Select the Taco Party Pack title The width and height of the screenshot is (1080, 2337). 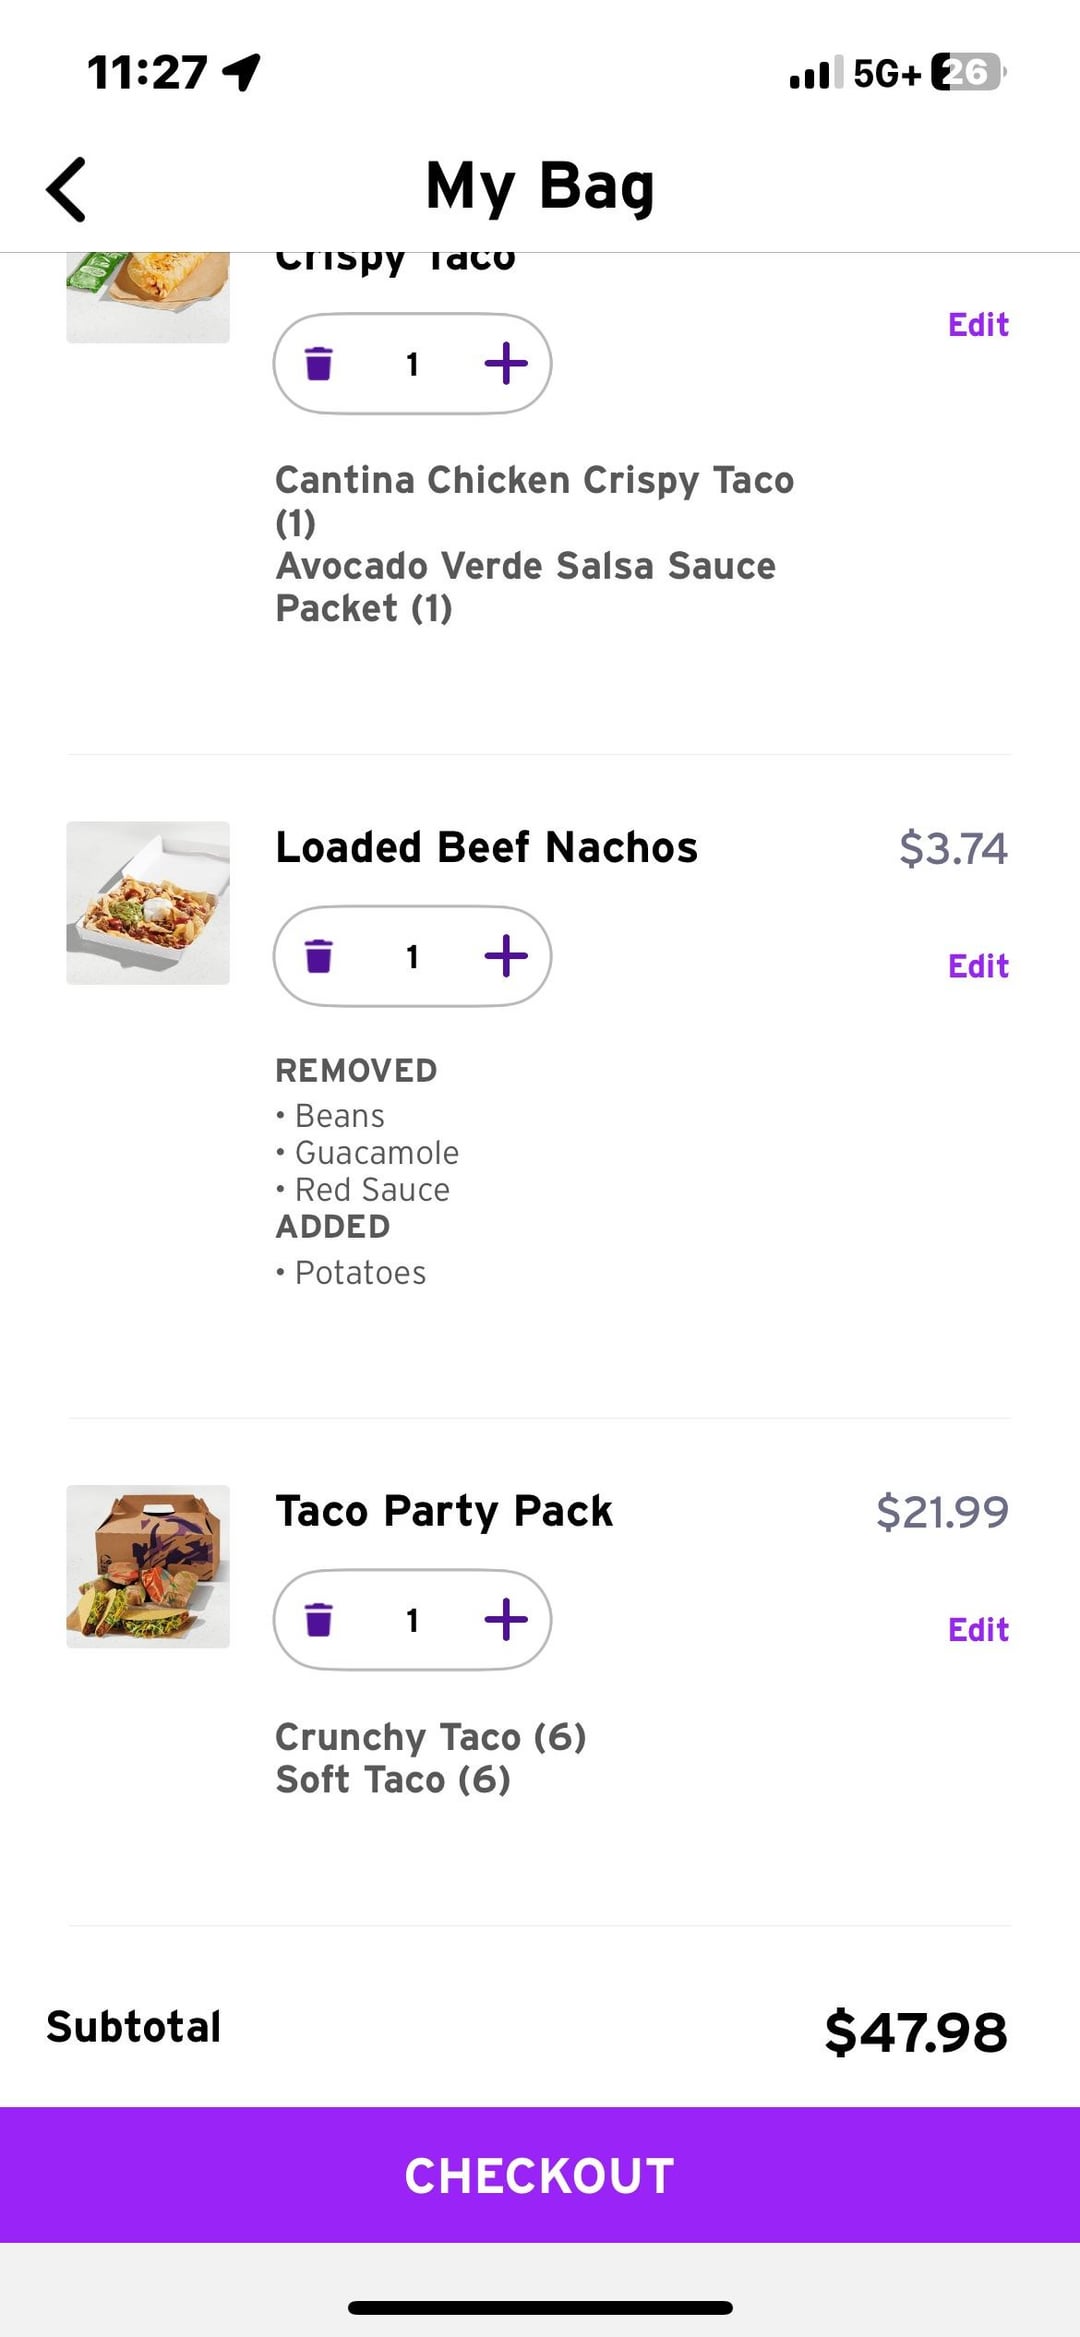coord(444,1511)
